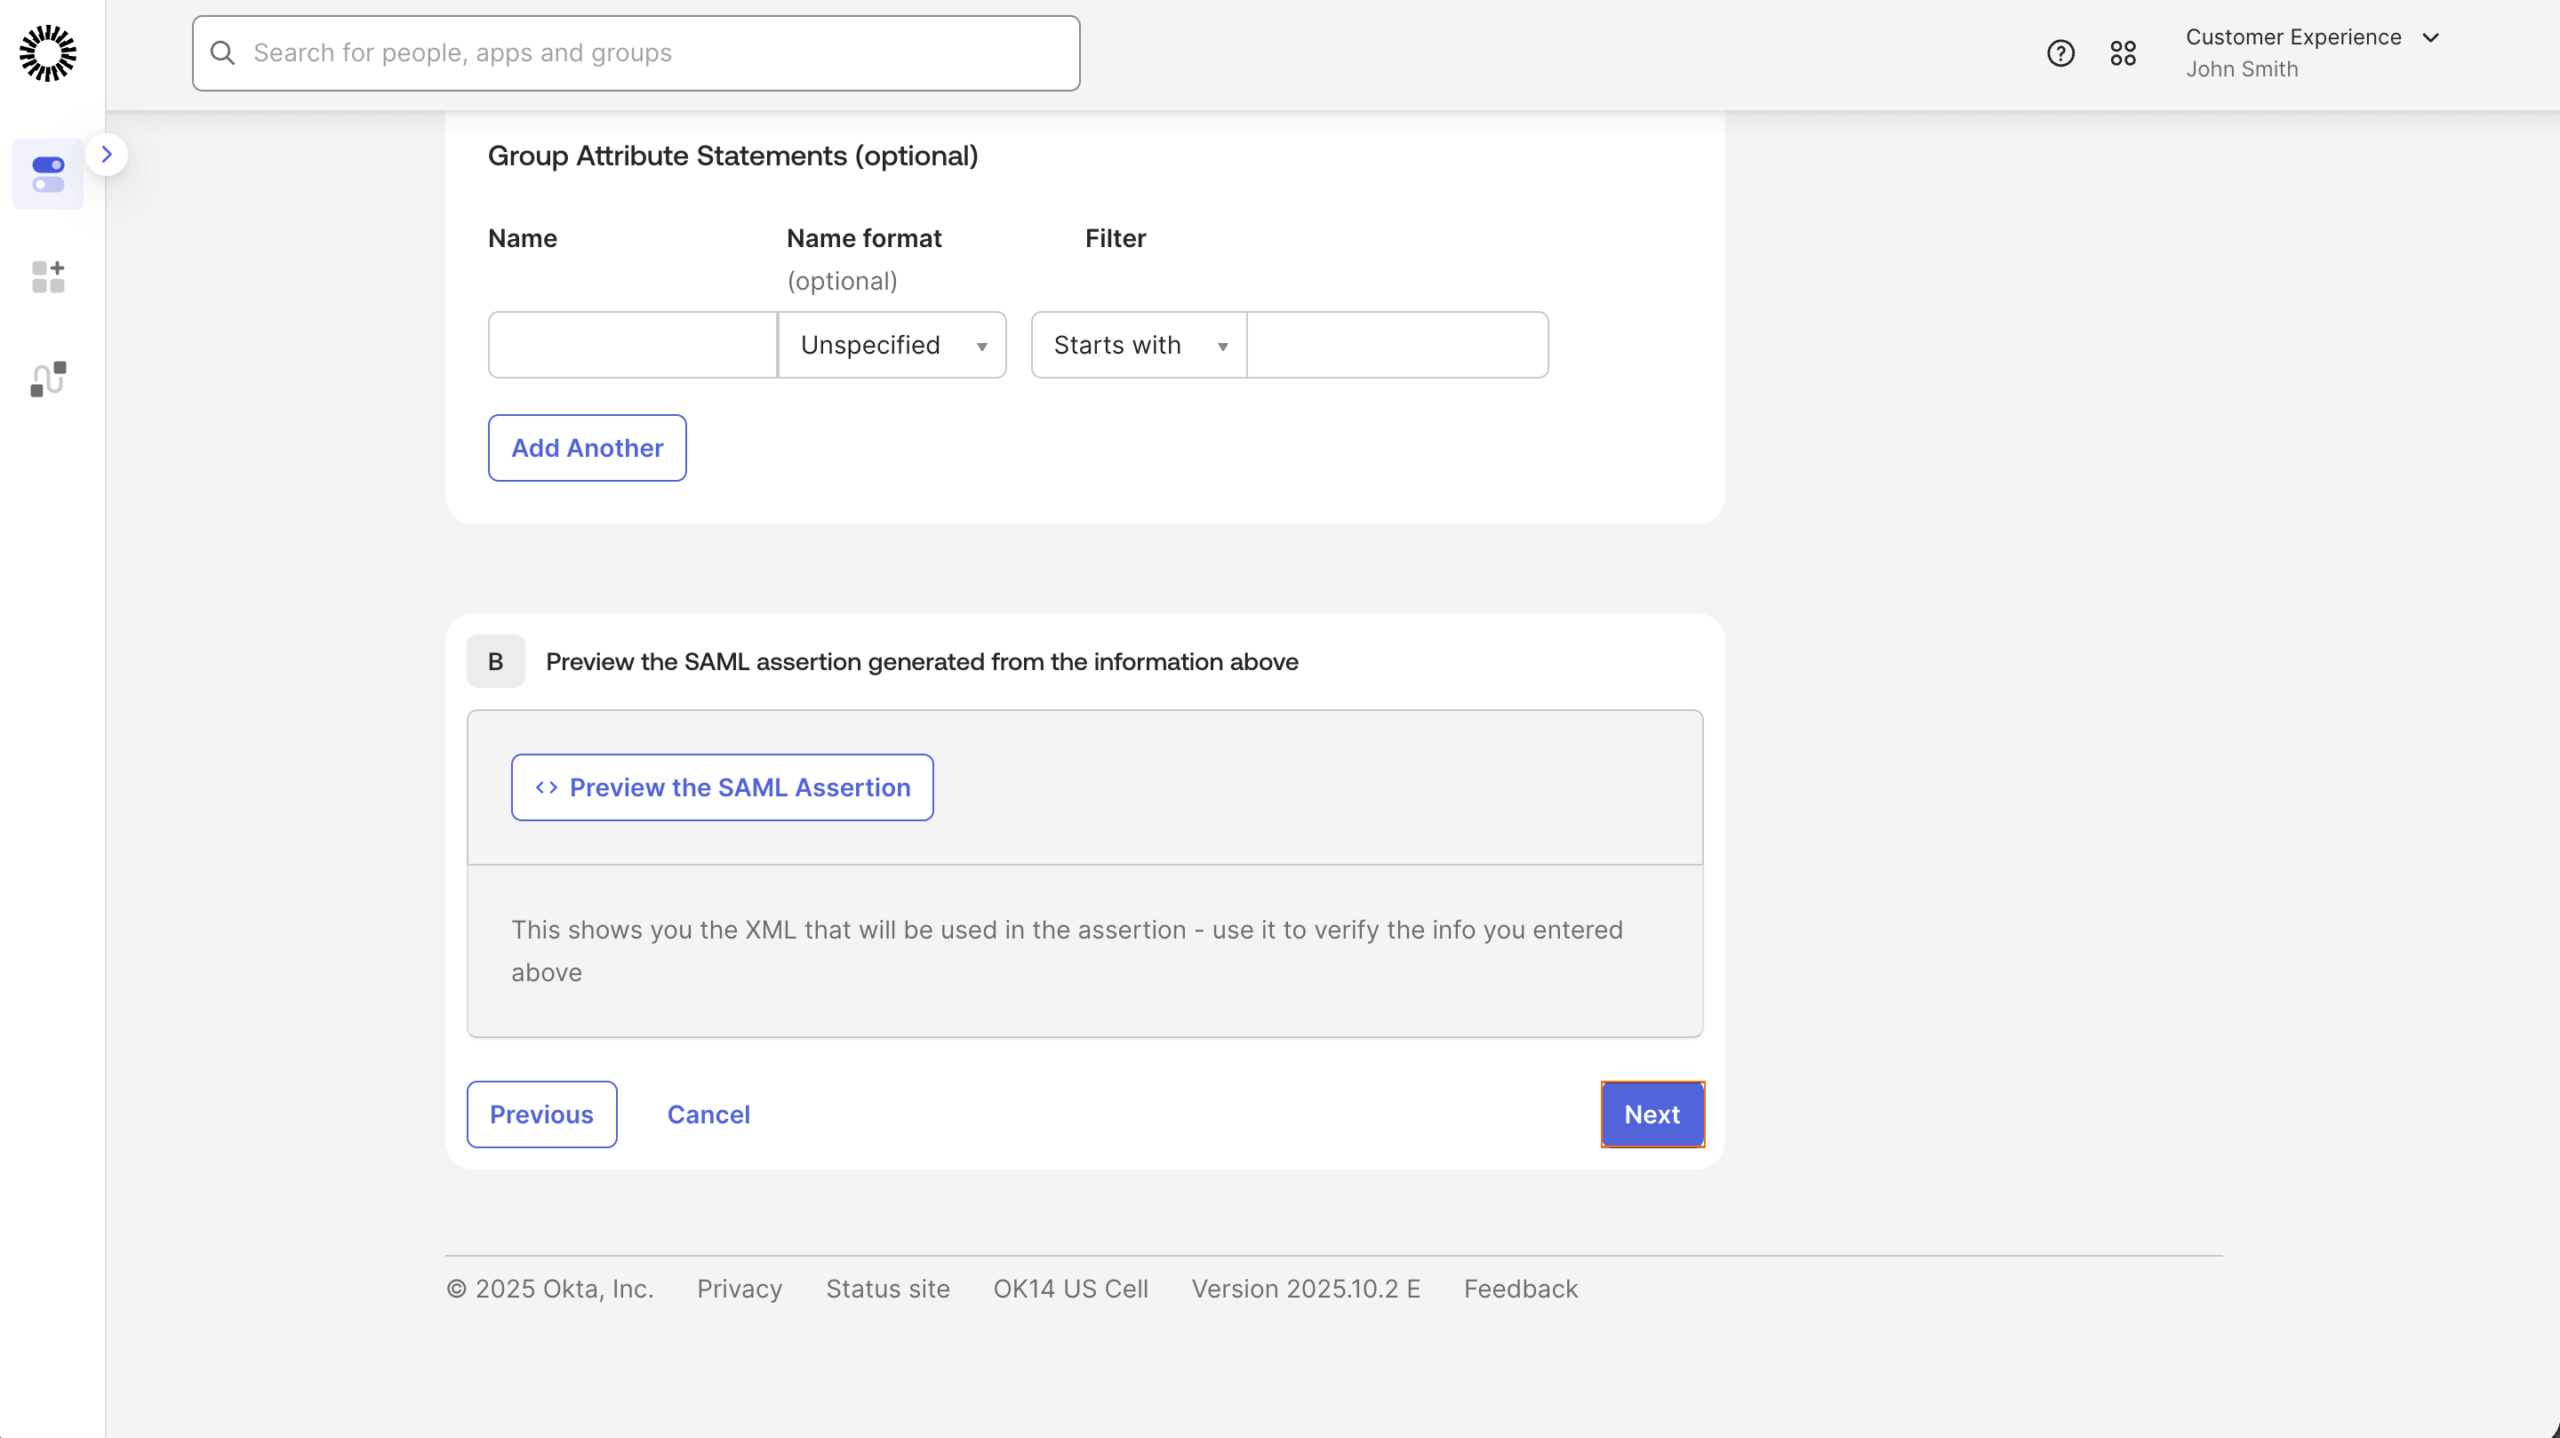Click the Next button
Image resolution: width=2560 pixels, height=1438 pixels.
coord(1652,1114)
